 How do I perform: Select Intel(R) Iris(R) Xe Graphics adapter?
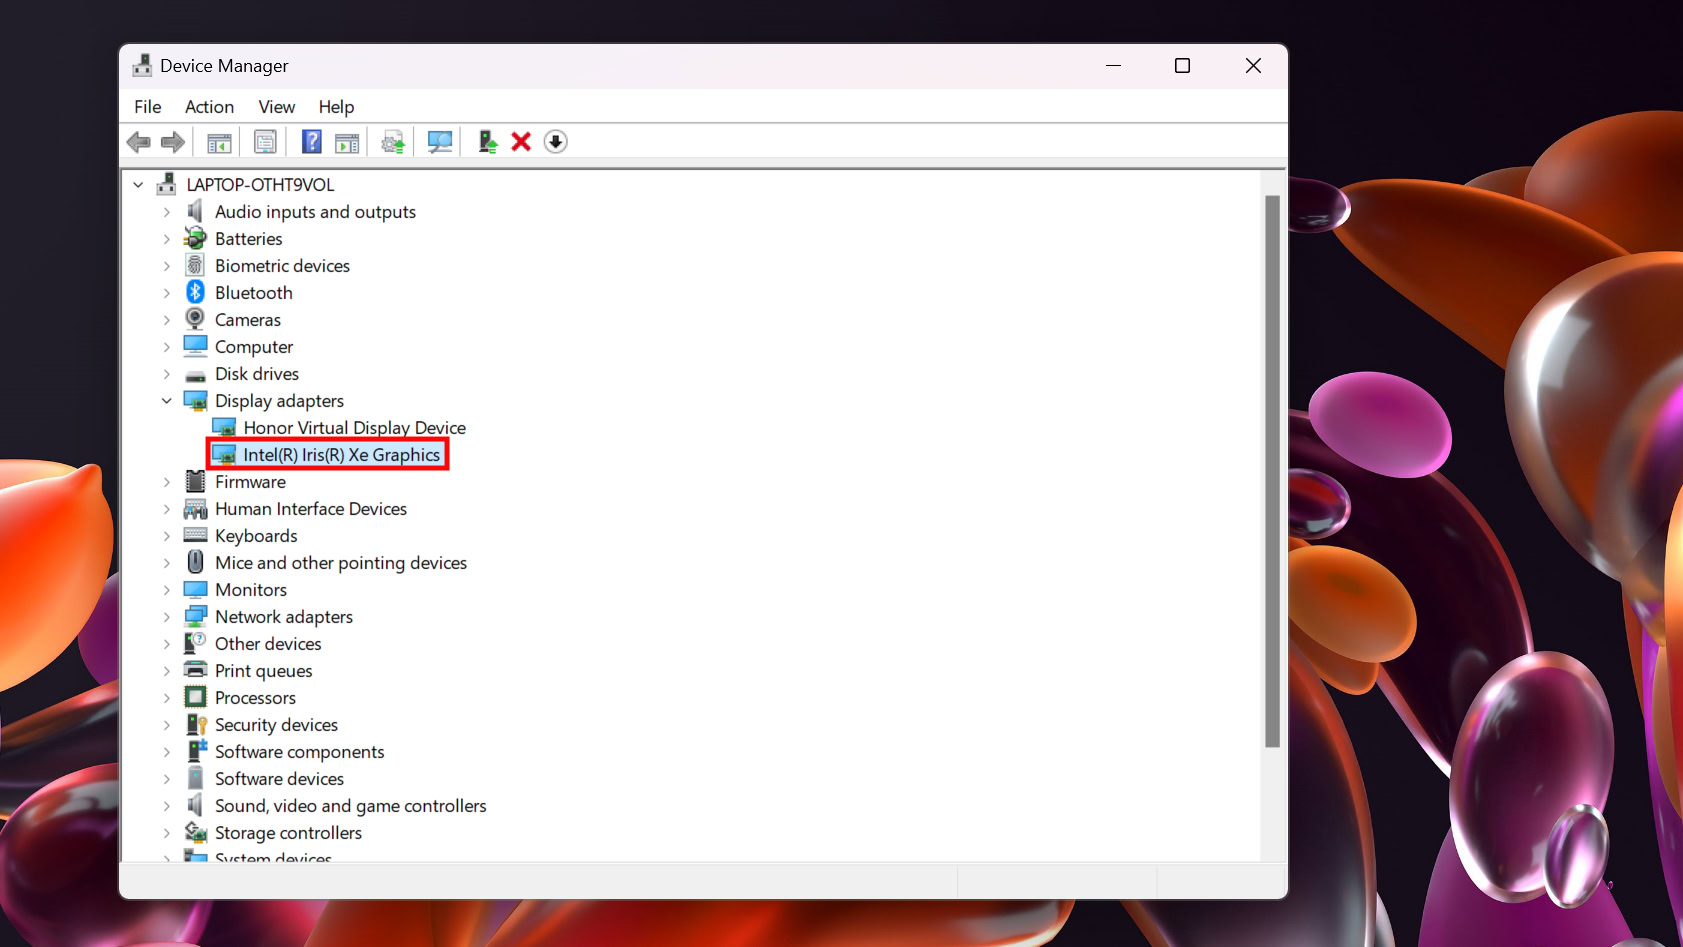[x=341, y=455]
